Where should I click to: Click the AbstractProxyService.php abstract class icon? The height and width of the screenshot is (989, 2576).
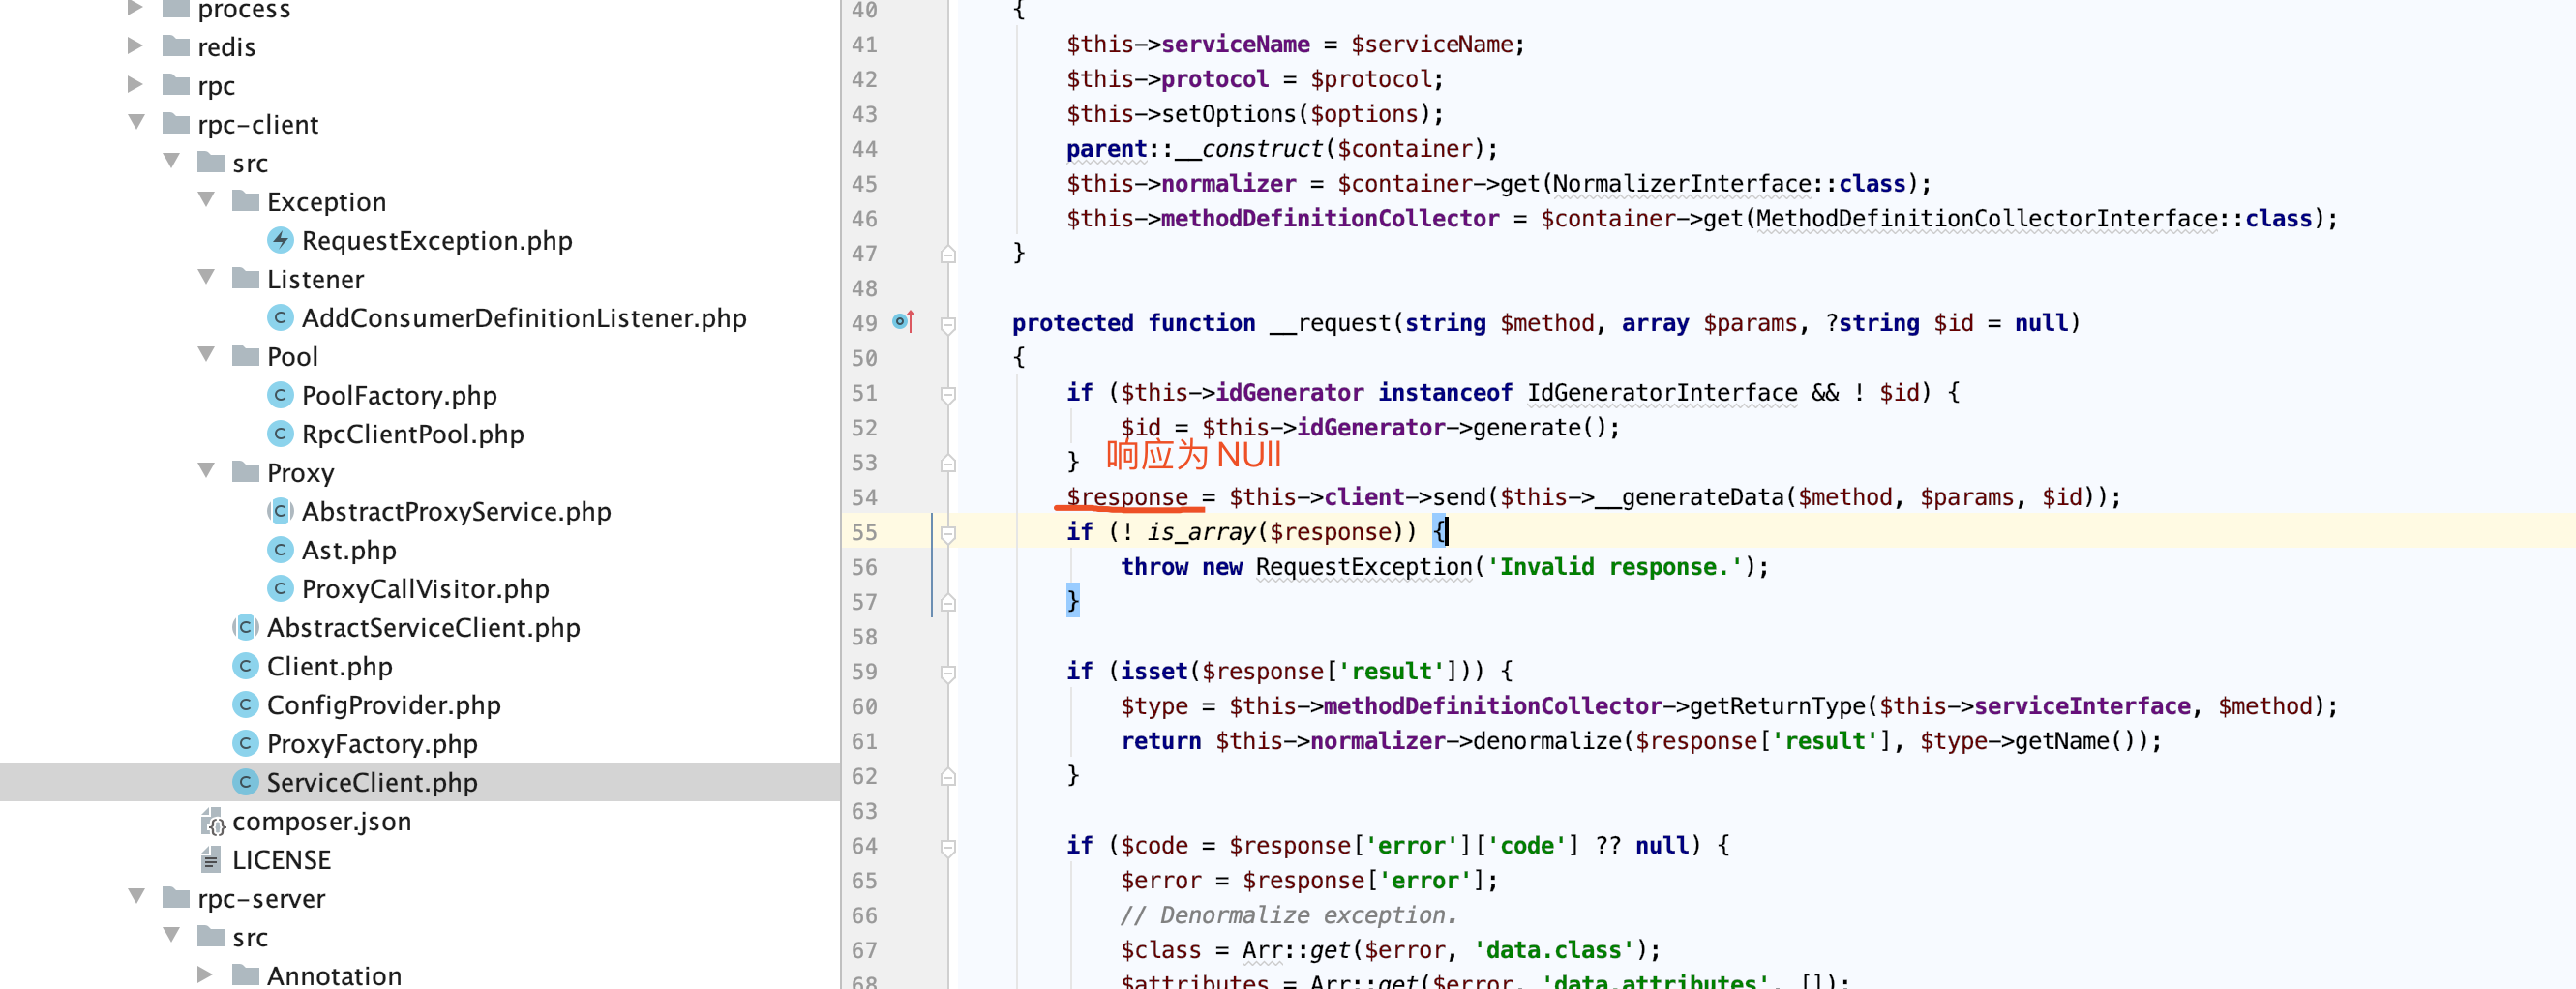pos(280,511)
